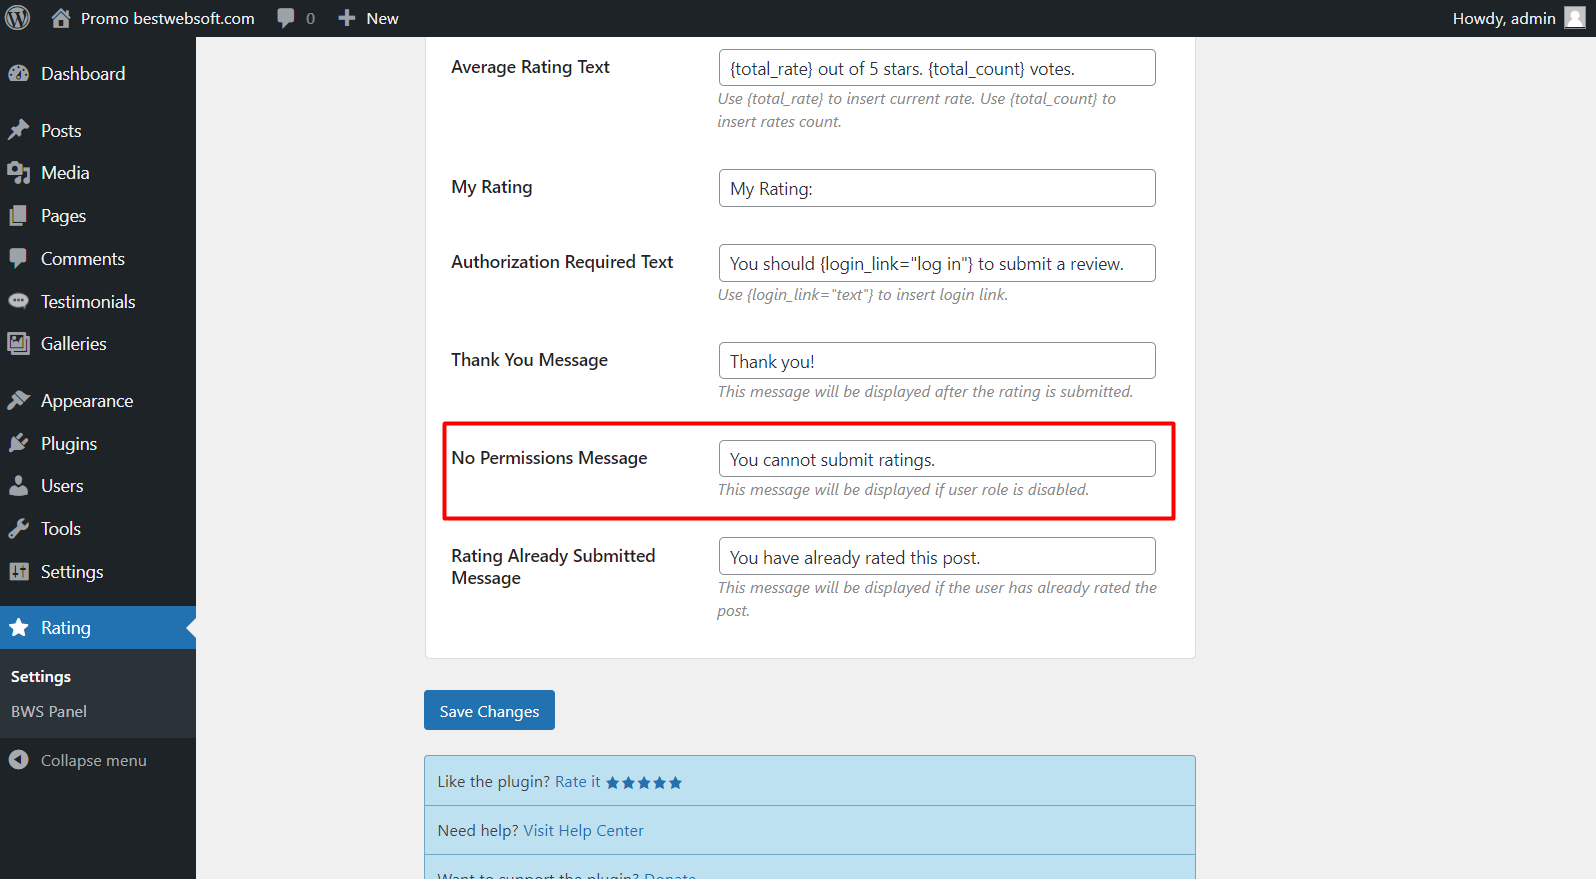Click the Save Changes button

click(489, 710)
